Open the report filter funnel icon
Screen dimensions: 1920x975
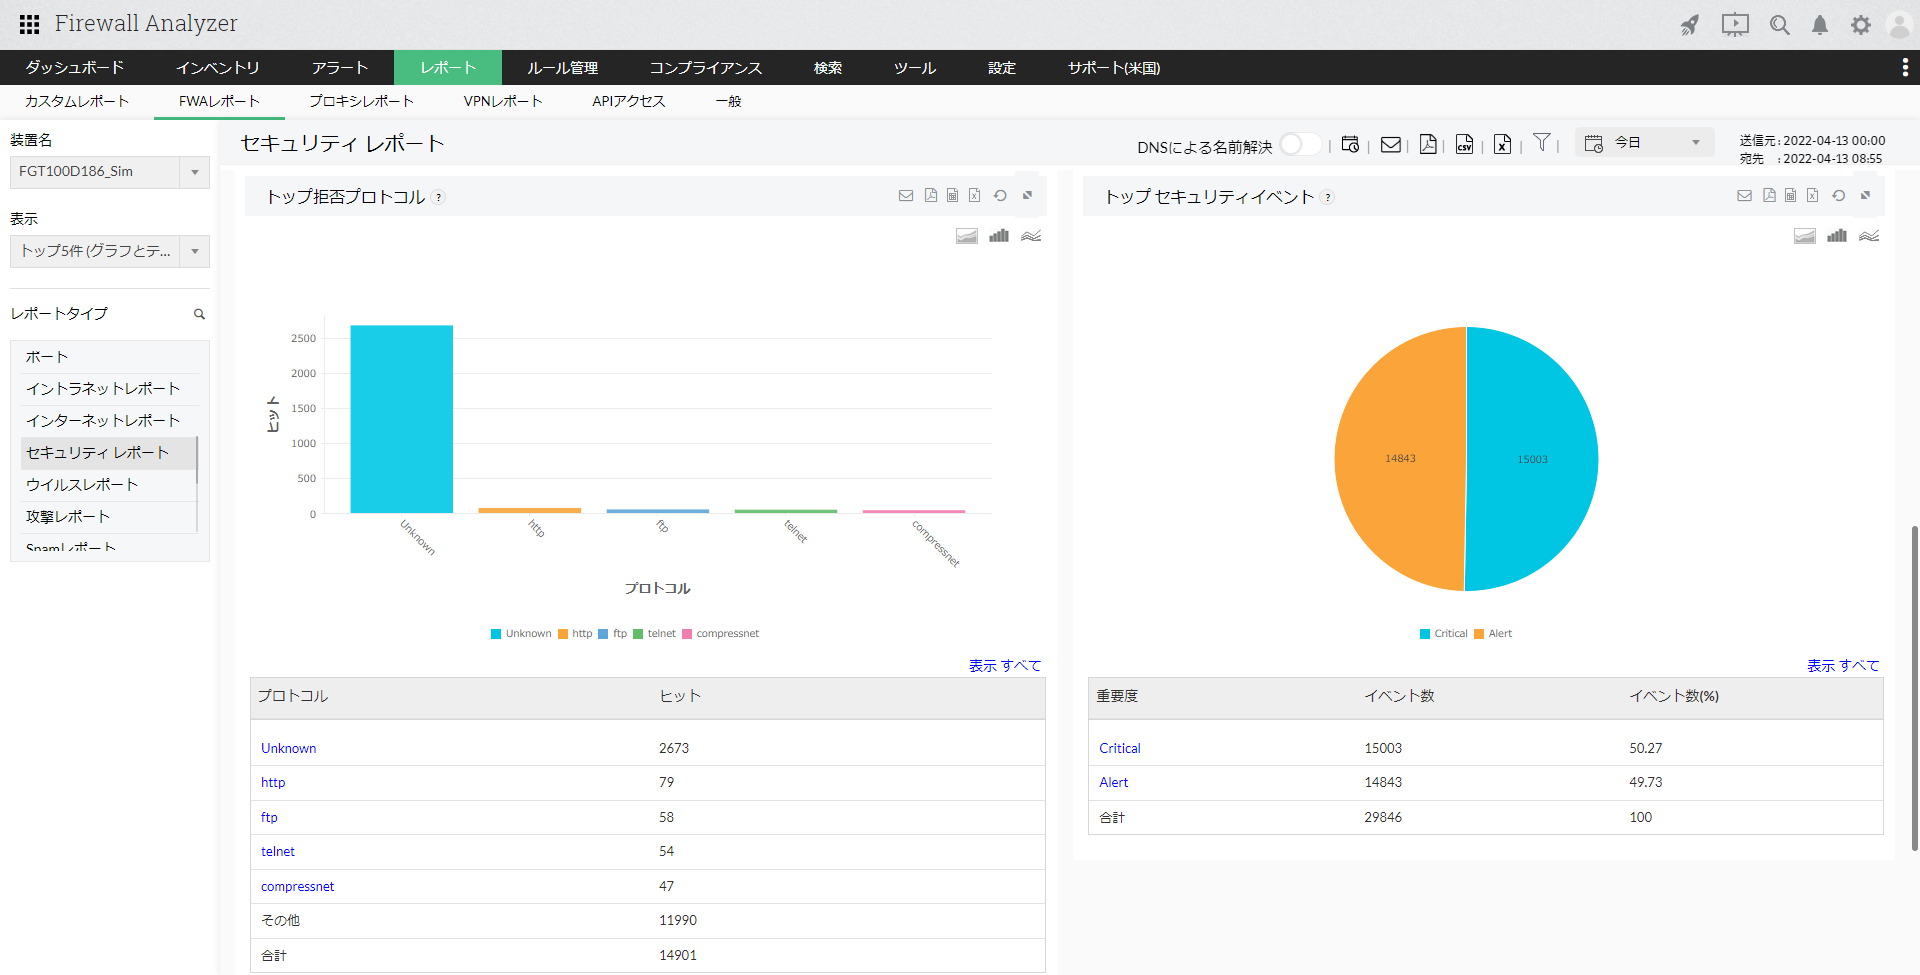coord(1542,143)
